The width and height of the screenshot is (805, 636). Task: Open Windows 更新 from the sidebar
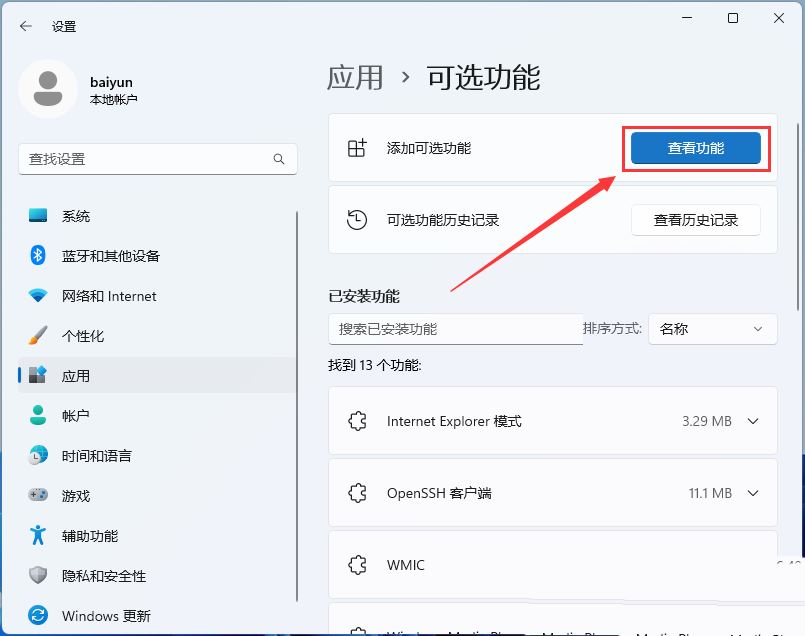(38, 616)
